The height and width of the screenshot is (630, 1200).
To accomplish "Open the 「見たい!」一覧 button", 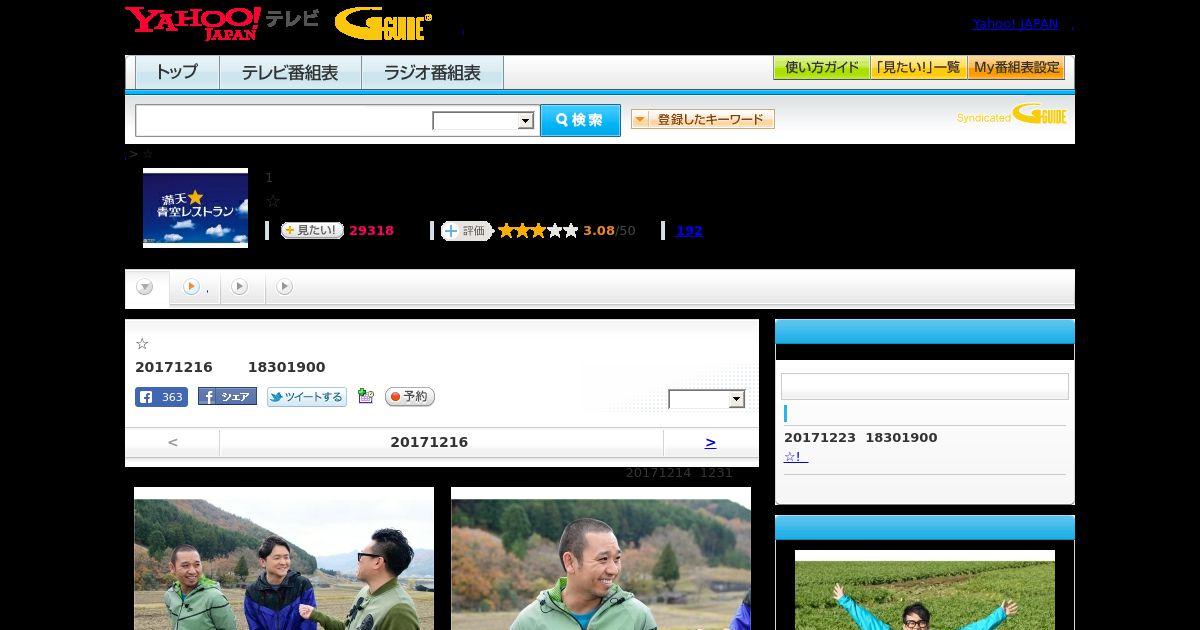I will pyautogui.click(x=918, y=68).
